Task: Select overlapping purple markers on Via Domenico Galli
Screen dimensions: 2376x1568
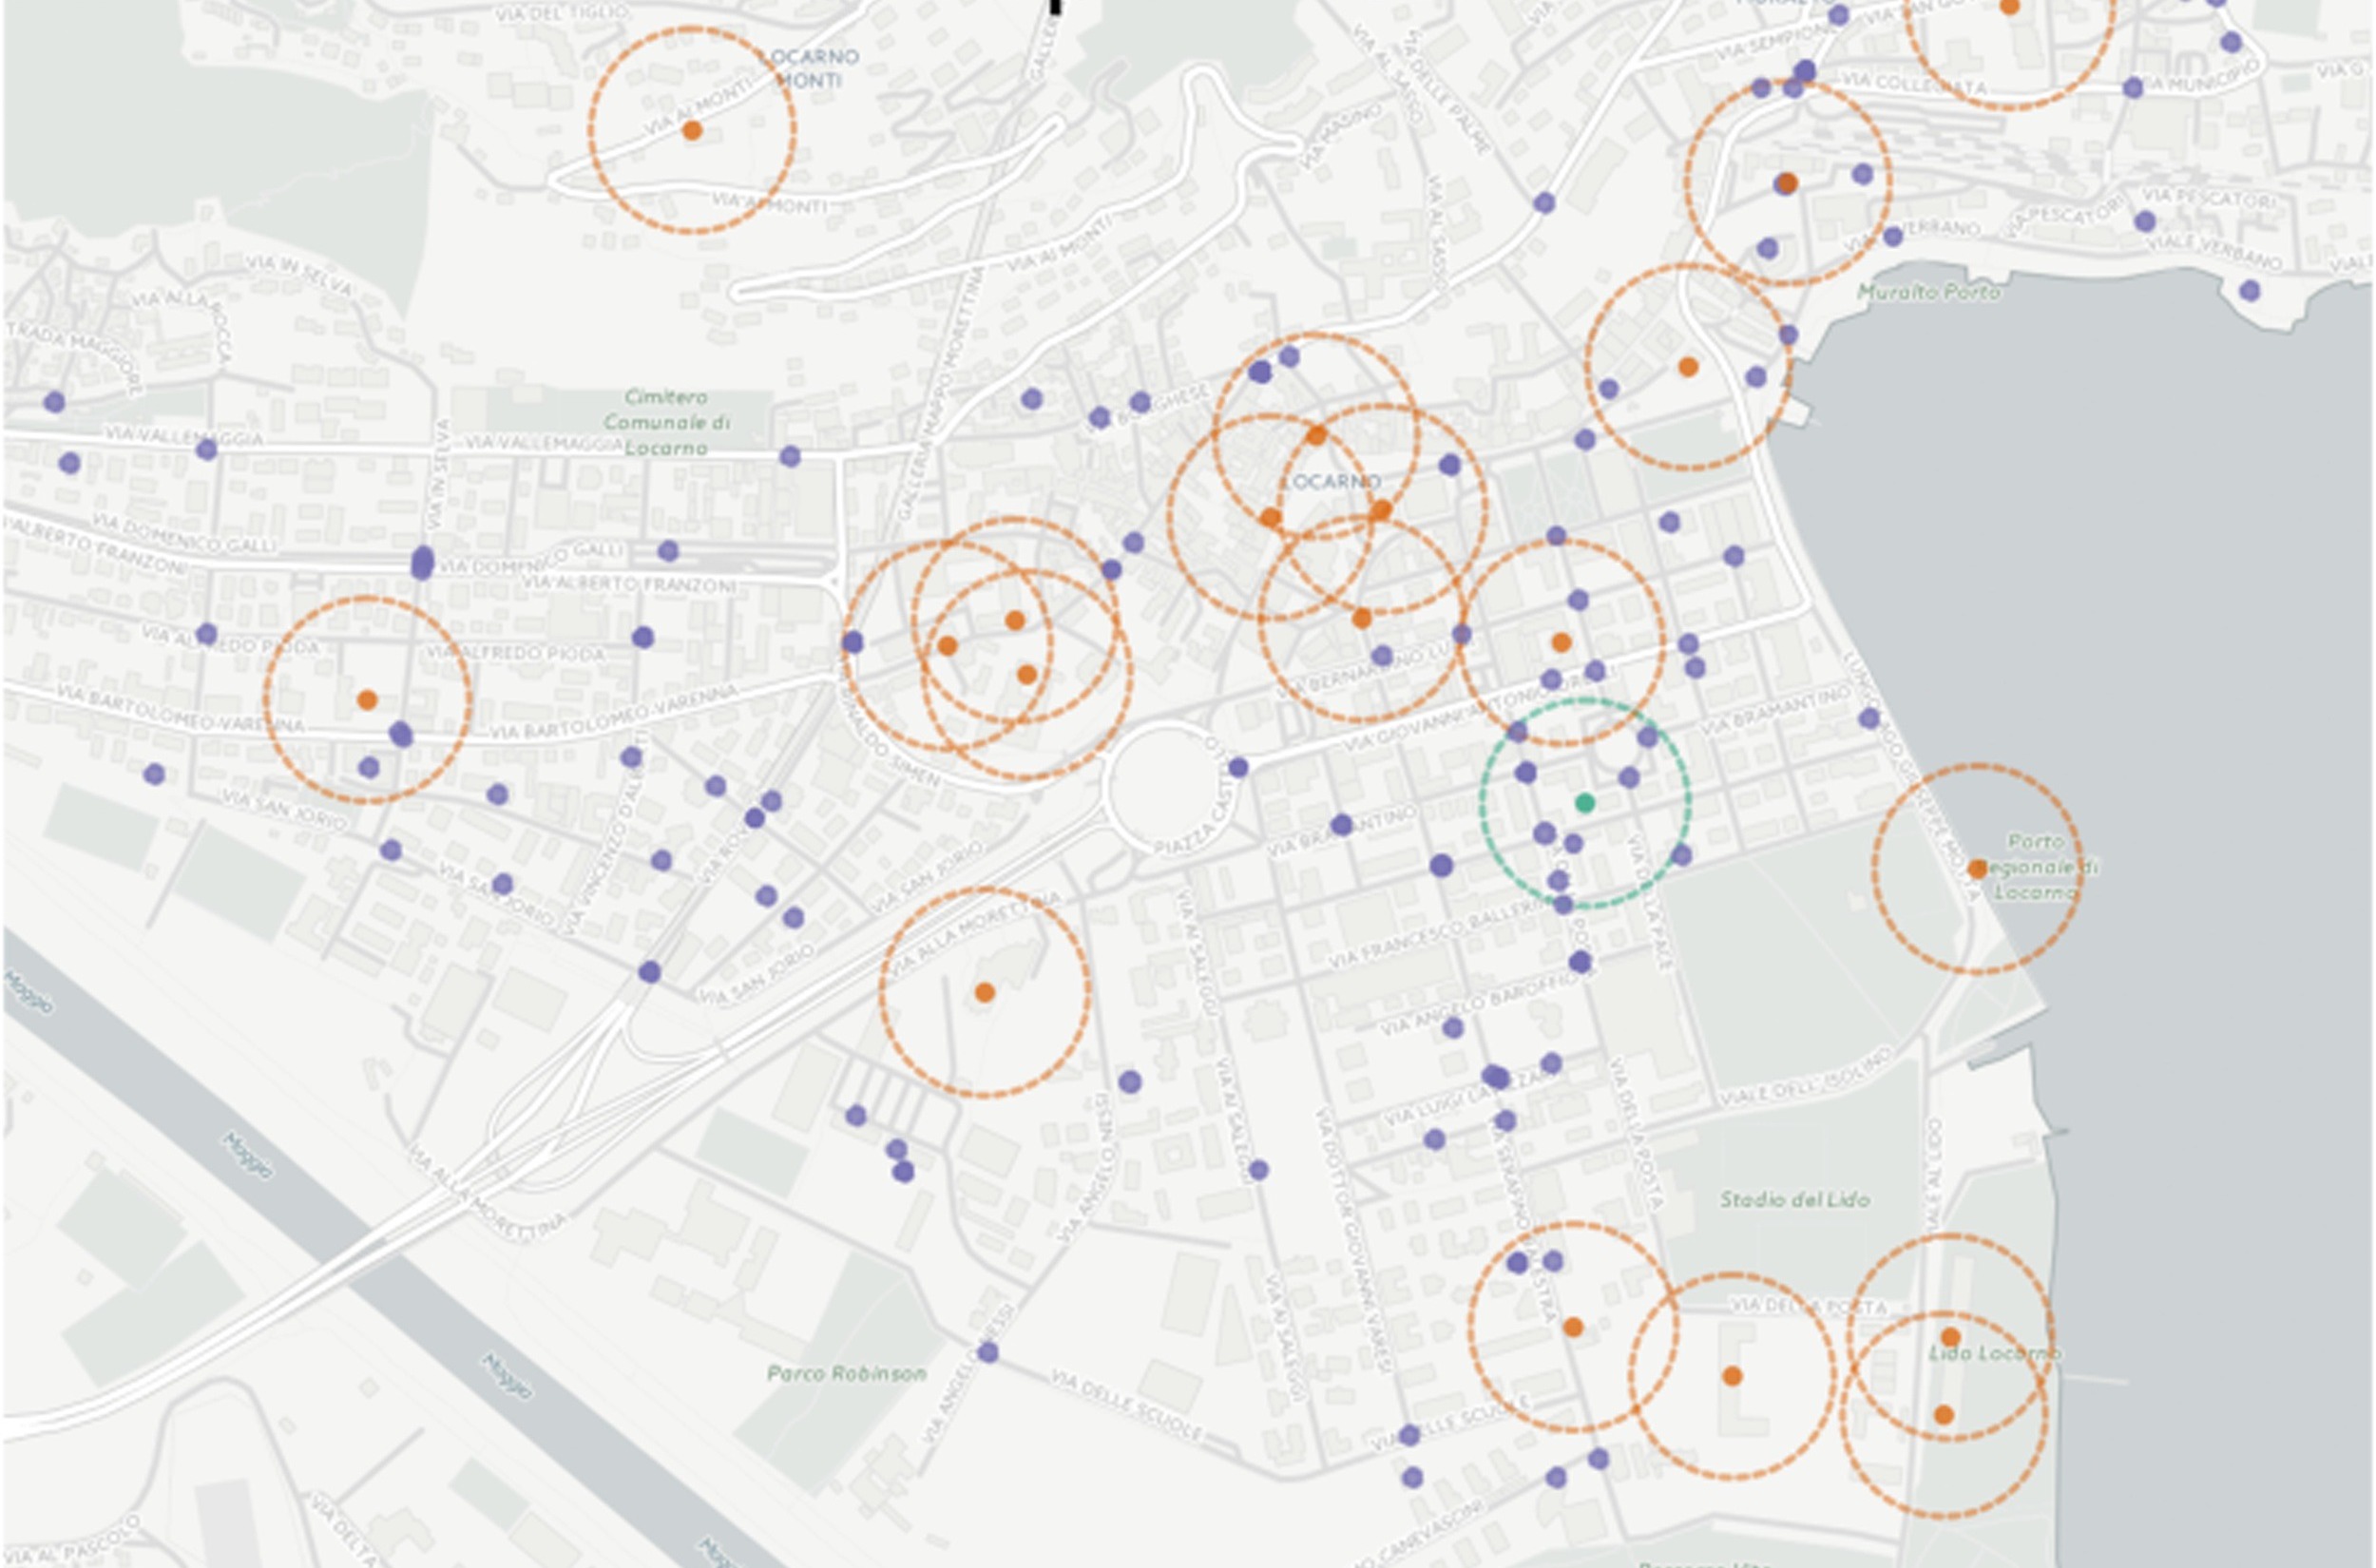Action: tap(422, 563)
